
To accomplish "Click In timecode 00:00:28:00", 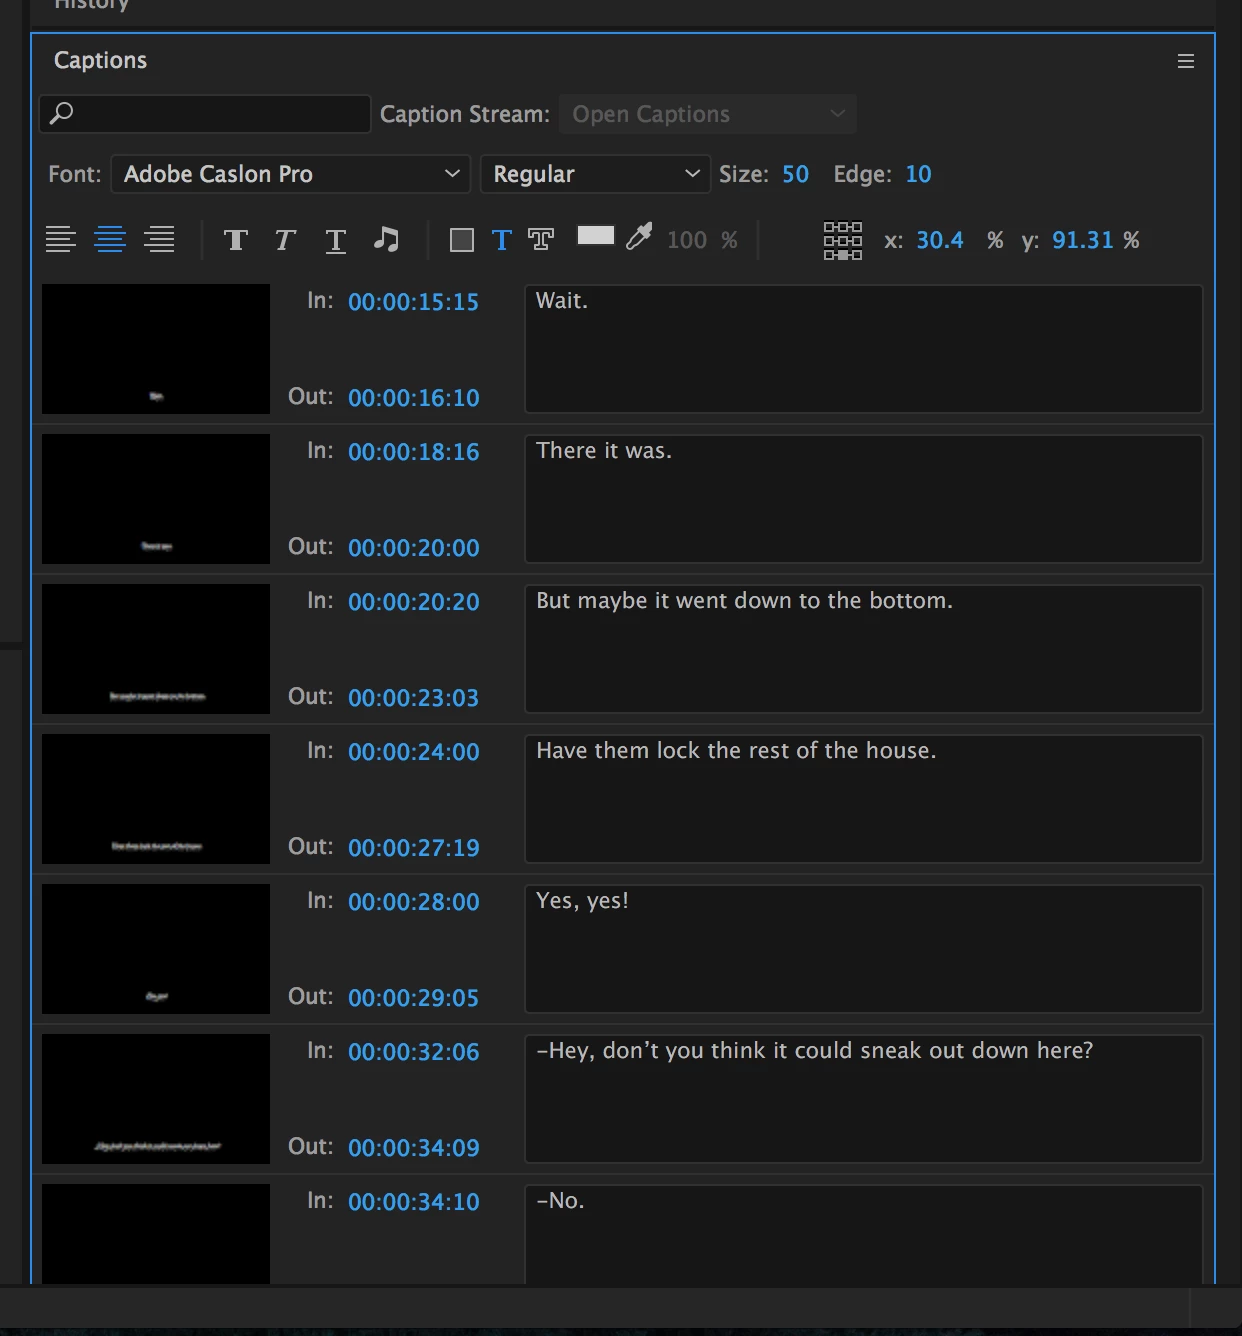I will point(414,902).
